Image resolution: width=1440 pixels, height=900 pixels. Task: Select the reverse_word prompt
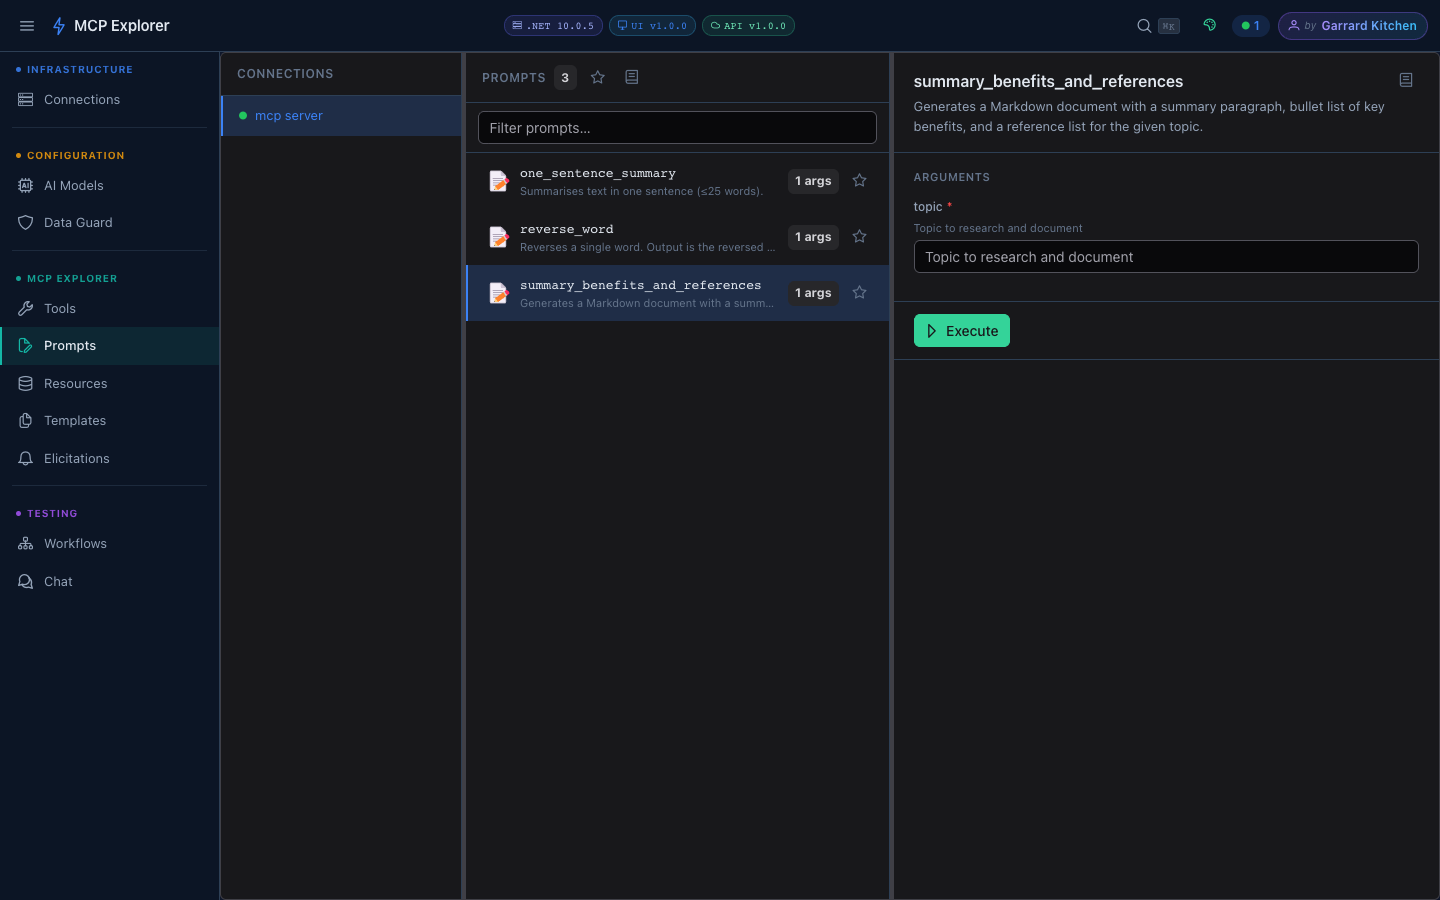click(640, 237)
